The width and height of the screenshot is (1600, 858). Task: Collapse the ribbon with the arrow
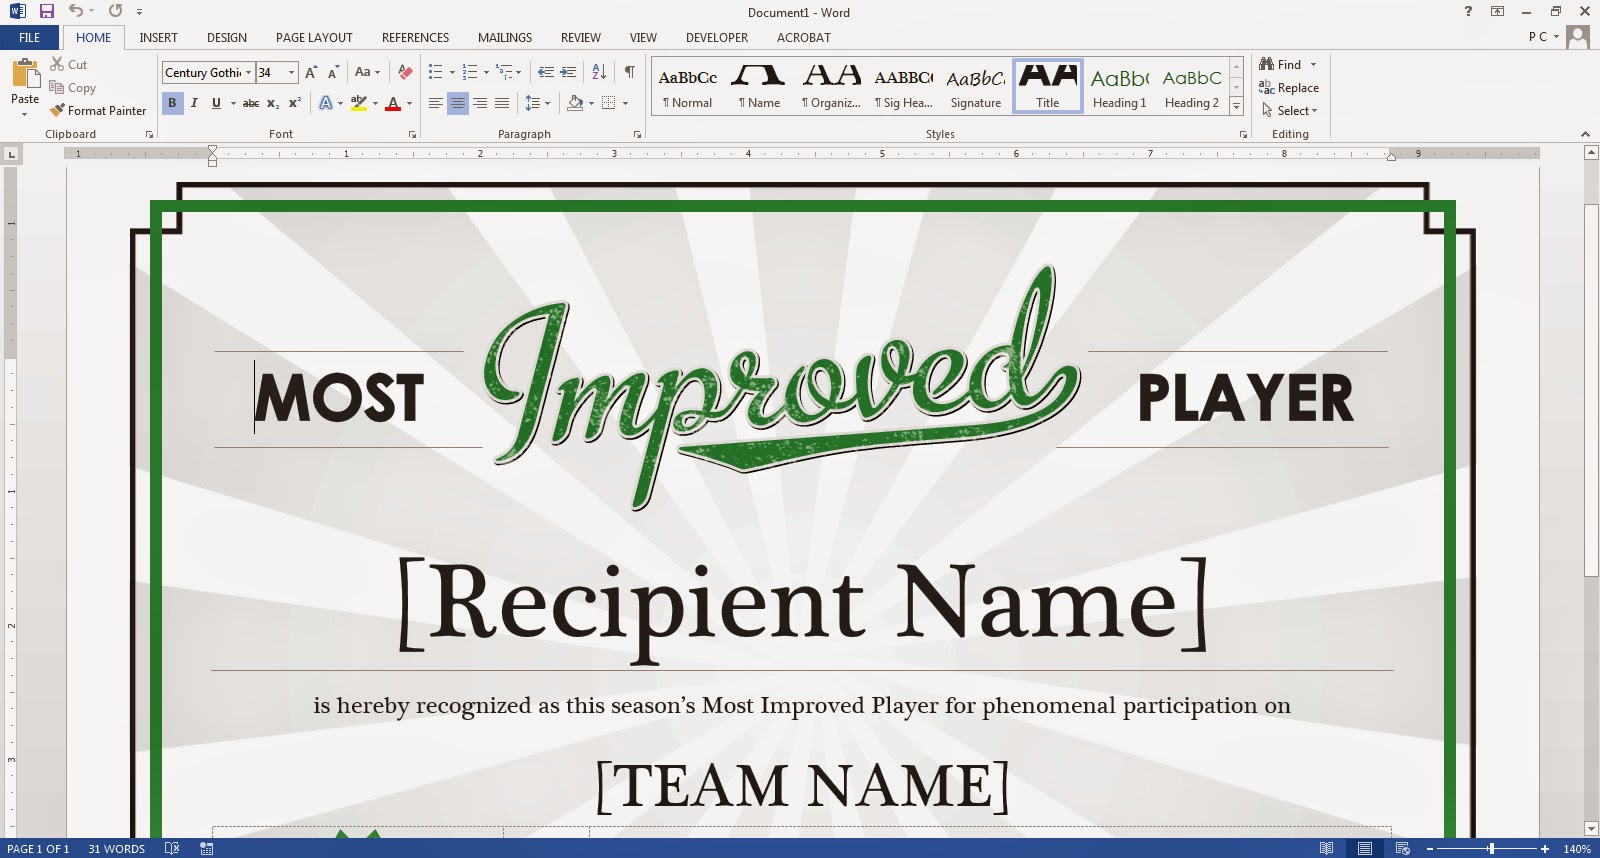pyautogui.click(x=1585, y=134)
